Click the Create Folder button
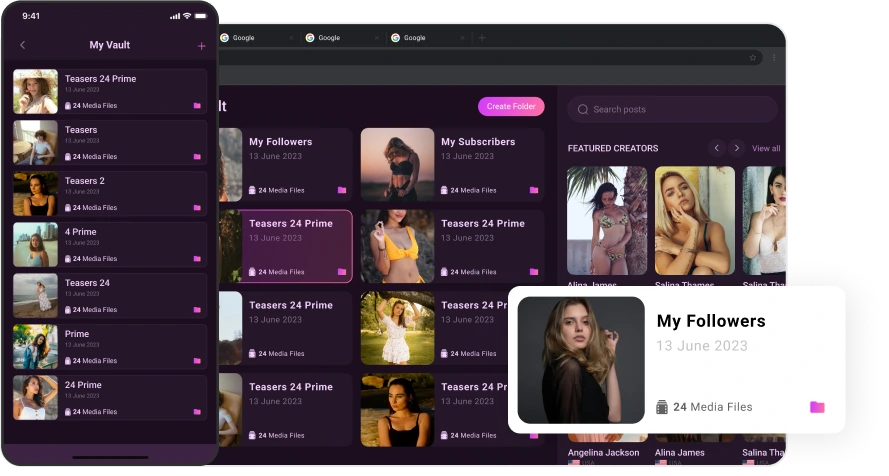889x476 pixels. pos(511,107)
